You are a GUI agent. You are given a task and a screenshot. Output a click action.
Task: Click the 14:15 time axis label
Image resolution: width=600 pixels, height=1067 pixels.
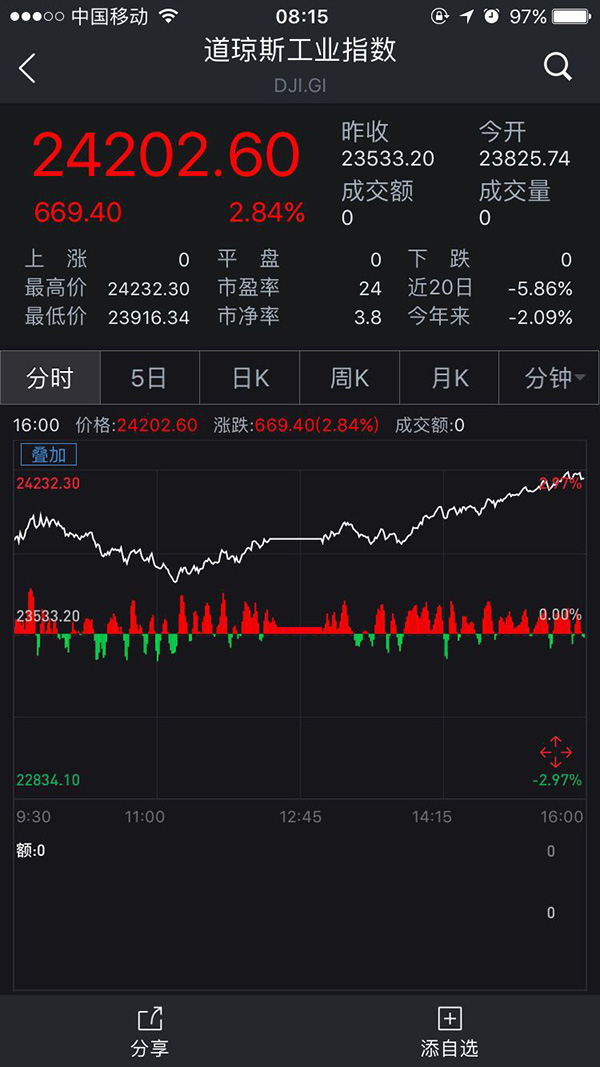click(x=432, y=817)
